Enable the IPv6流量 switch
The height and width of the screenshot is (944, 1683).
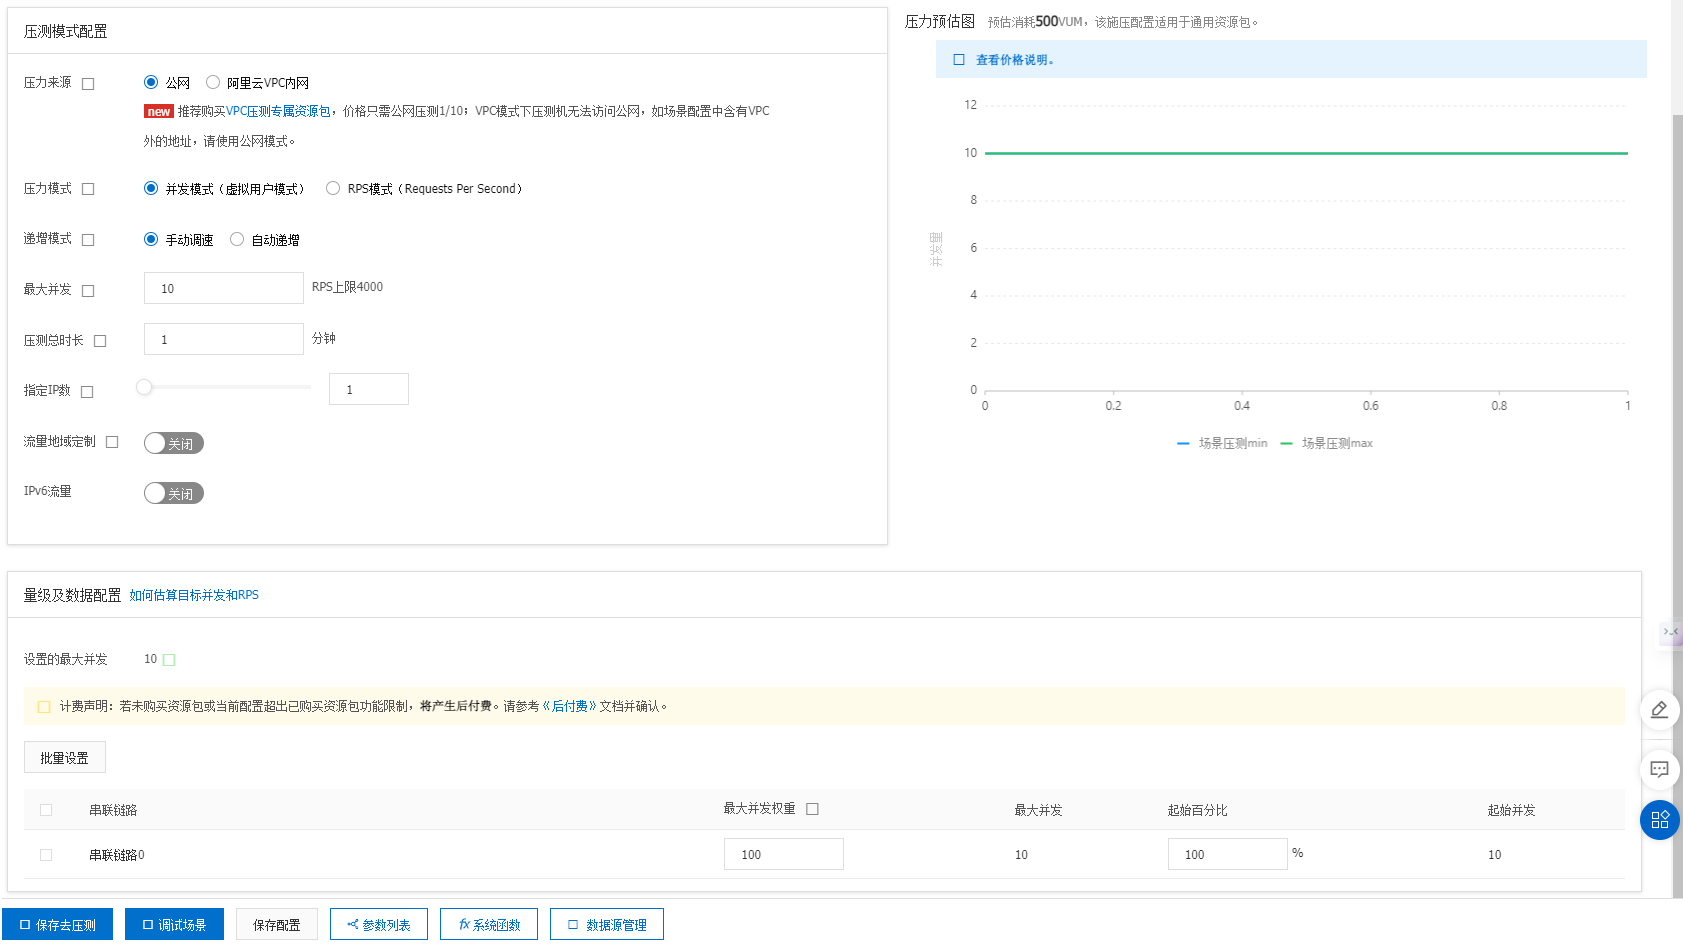point(174,493)
